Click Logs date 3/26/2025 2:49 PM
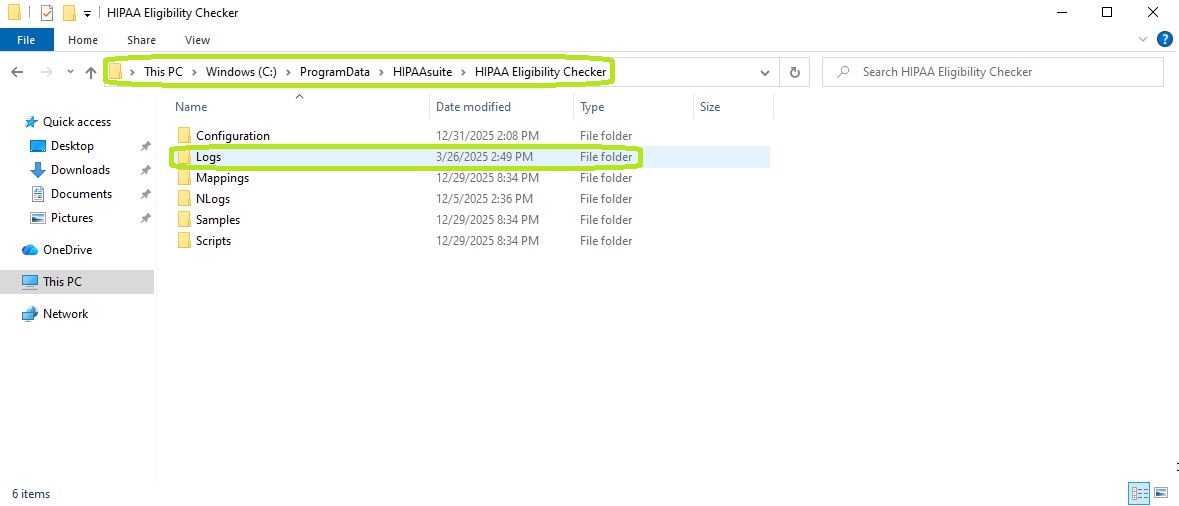This screenshot has height=506, width=1179. [484, 157]
